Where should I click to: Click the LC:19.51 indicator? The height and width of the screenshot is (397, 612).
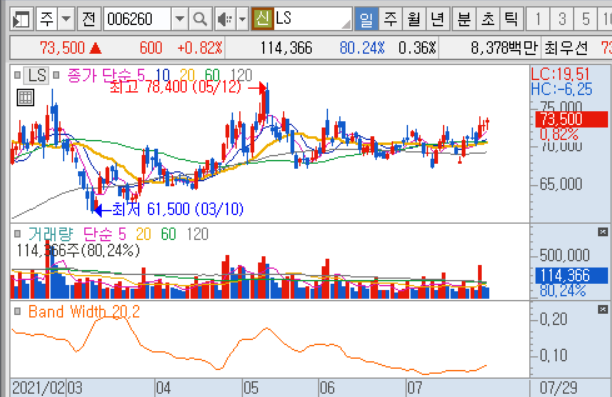(560, 74)
